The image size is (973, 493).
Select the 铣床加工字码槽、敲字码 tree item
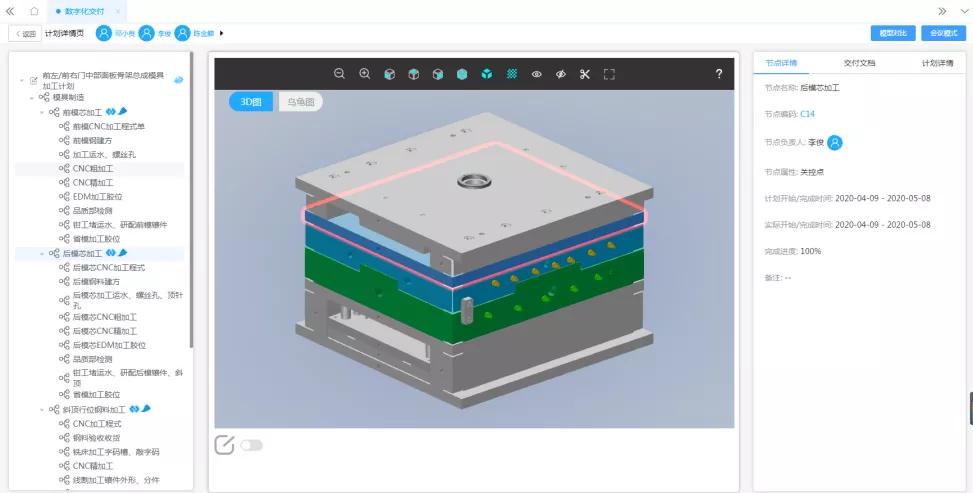116,452
